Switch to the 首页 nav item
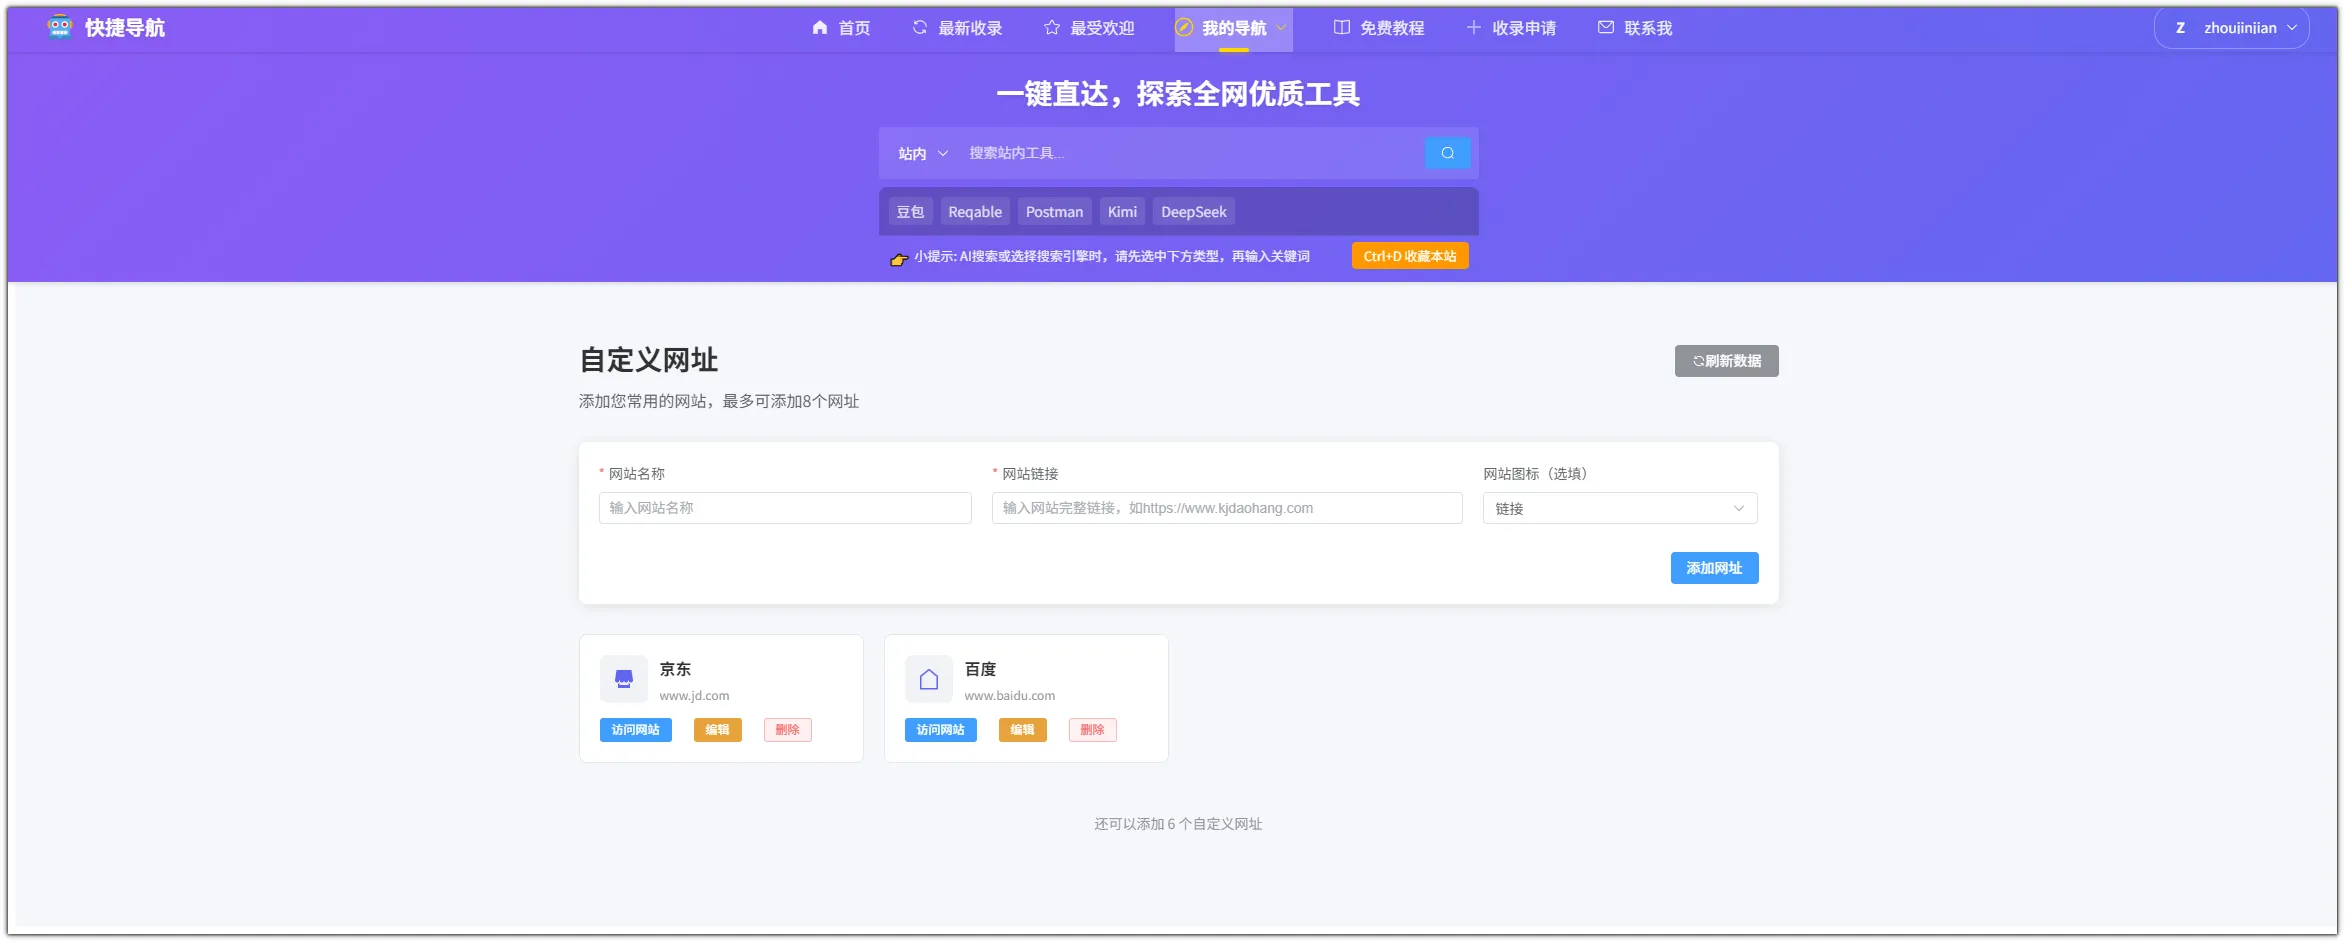 (852, 27)
